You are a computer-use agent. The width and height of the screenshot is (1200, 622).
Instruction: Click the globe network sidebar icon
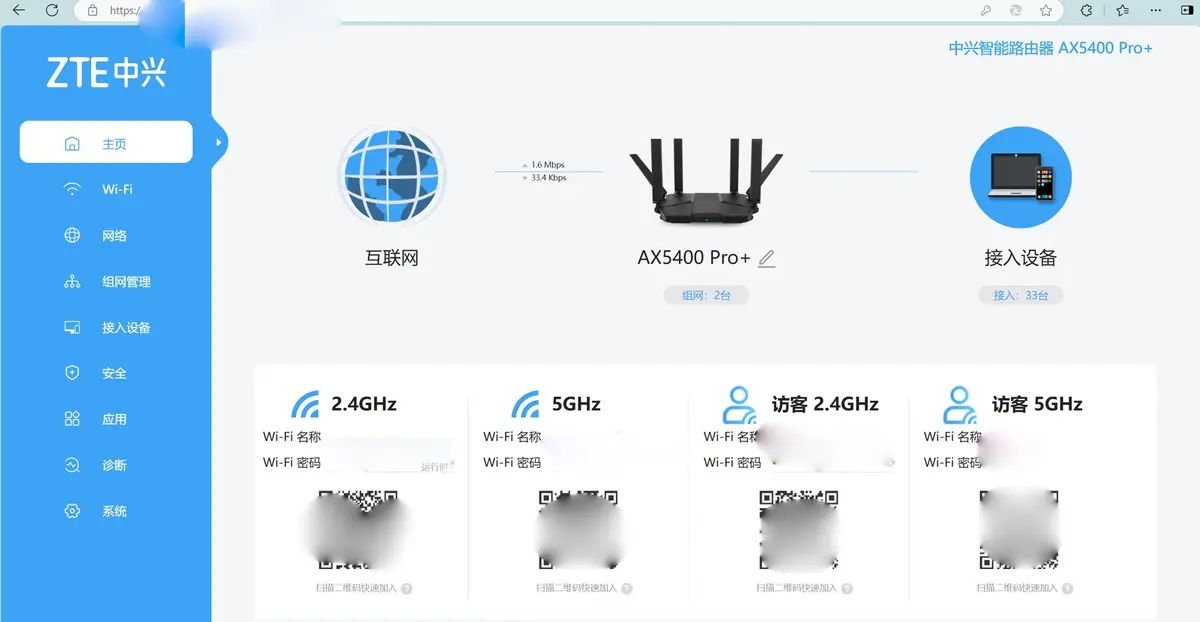pyautogui.click(x=72, y=236)
